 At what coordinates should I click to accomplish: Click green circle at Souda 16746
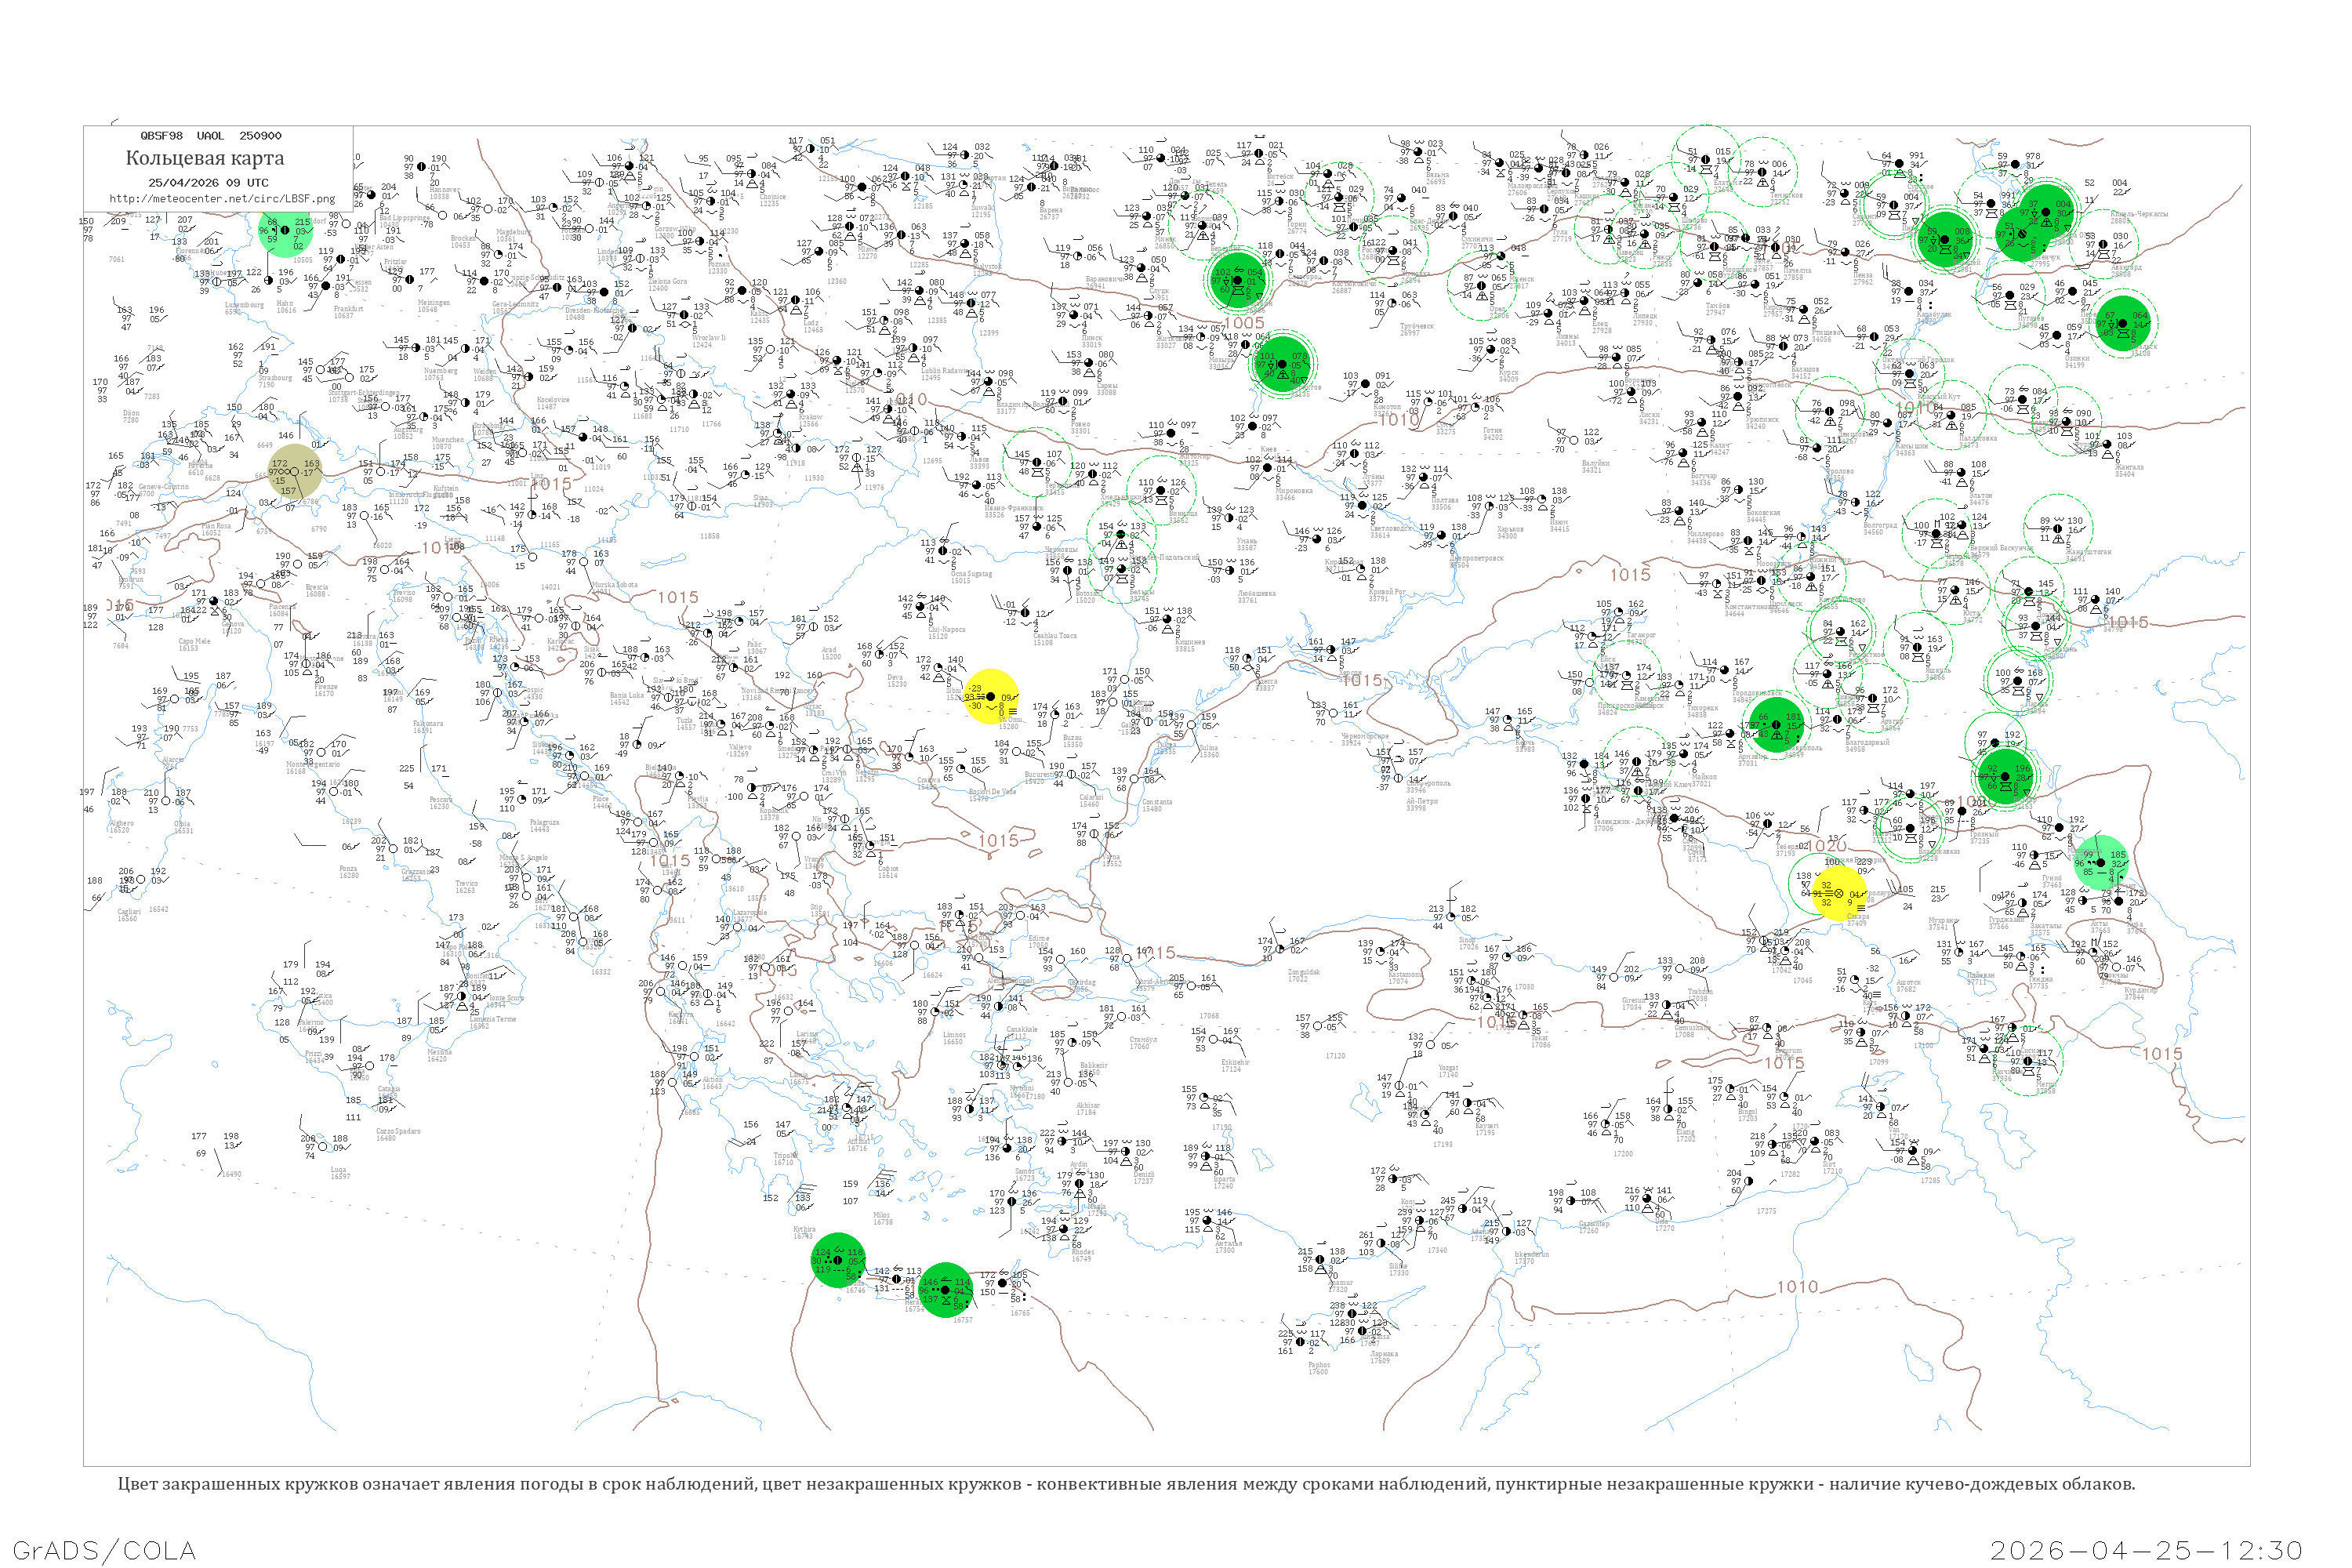click(838, 1260)
